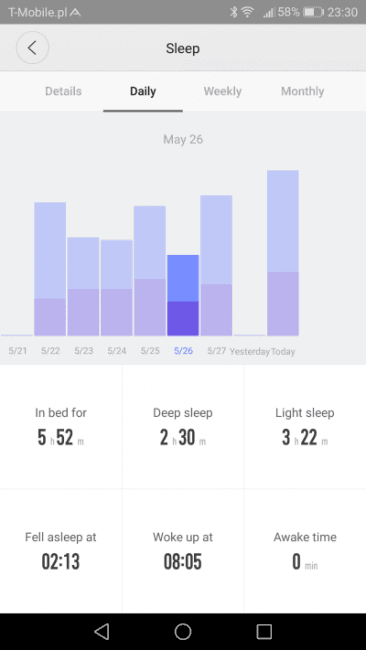
Task: Select the Today sleep bar
Action: click(283, 253)
